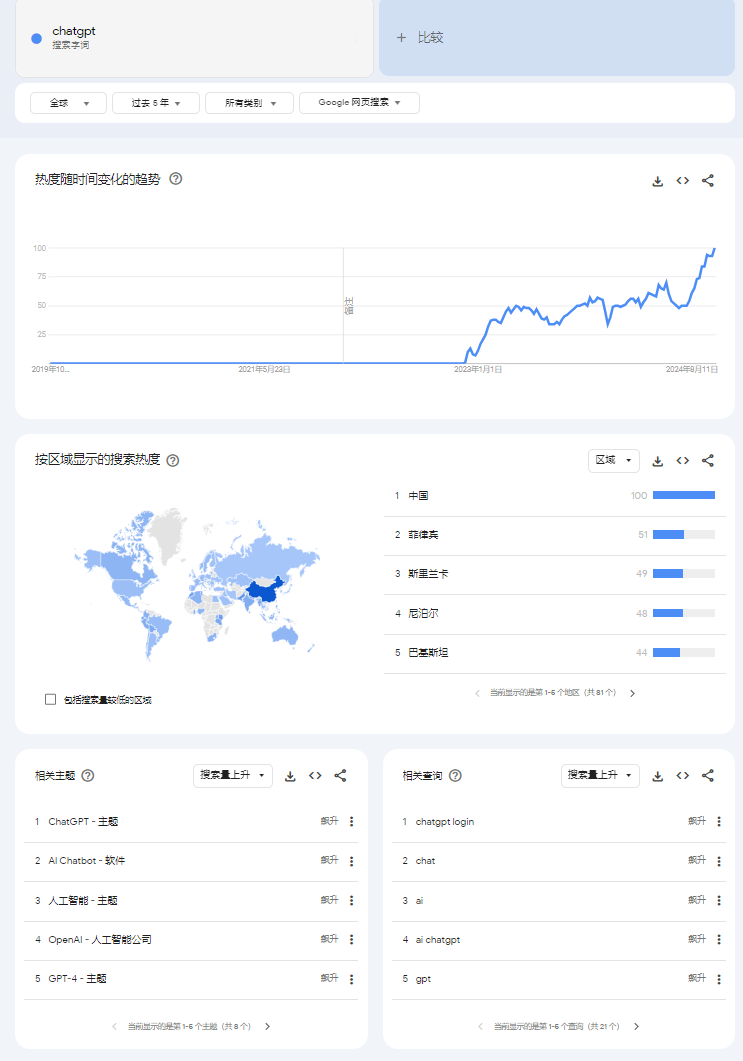The image size is (743, 1061).
Task: Open more options for 人工智能 - 主题 row
Action: point(351,900)
